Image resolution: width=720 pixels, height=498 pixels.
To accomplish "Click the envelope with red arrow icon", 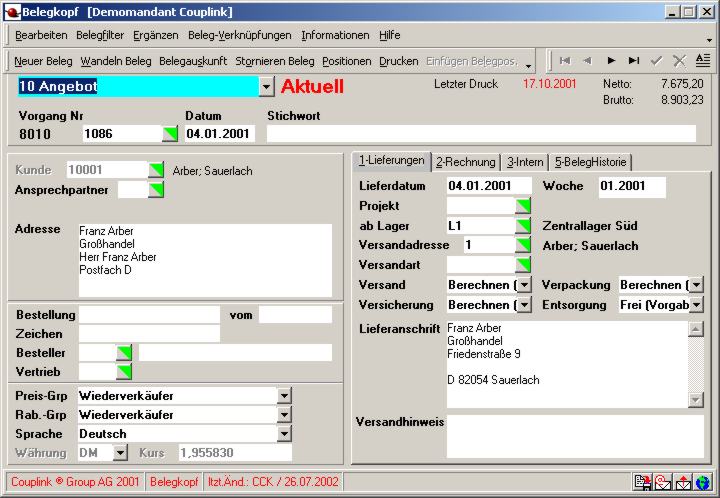I will click(x=683, y=483).
